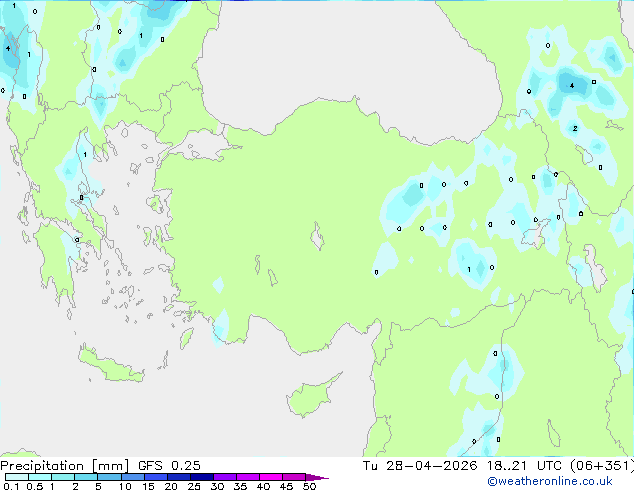The image size is (634, 490).
Task: Click the Black Sea area on map
Action: click(350, 50)
